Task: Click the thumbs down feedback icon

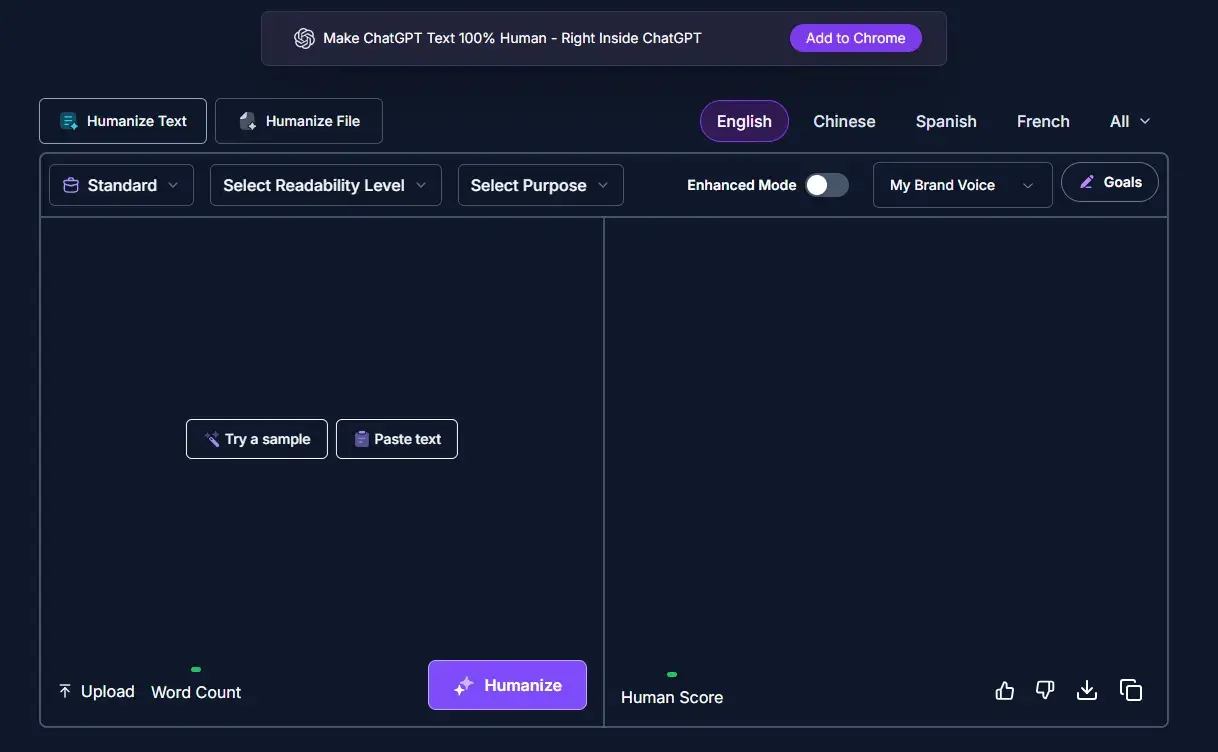Action: coord(1045,690)
